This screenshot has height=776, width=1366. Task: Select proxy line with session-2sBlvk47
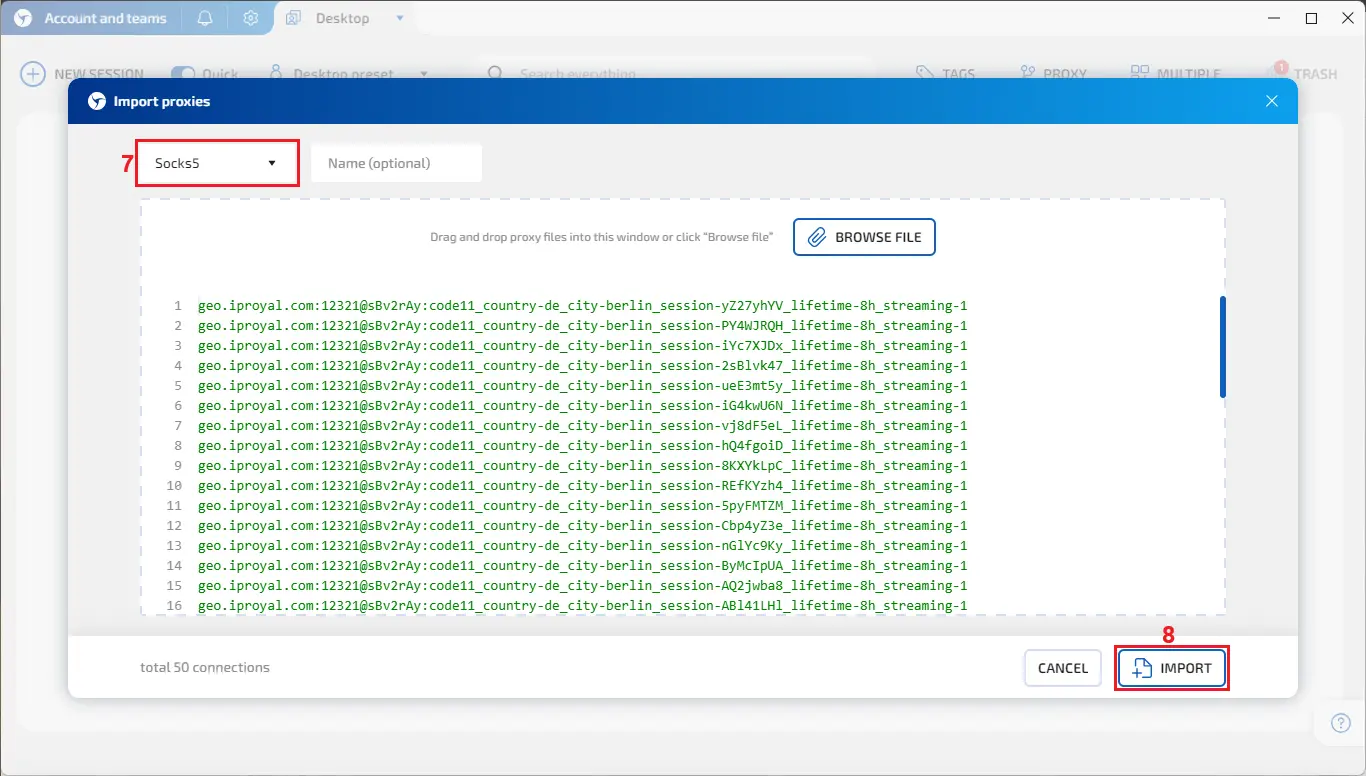[583, 366]
